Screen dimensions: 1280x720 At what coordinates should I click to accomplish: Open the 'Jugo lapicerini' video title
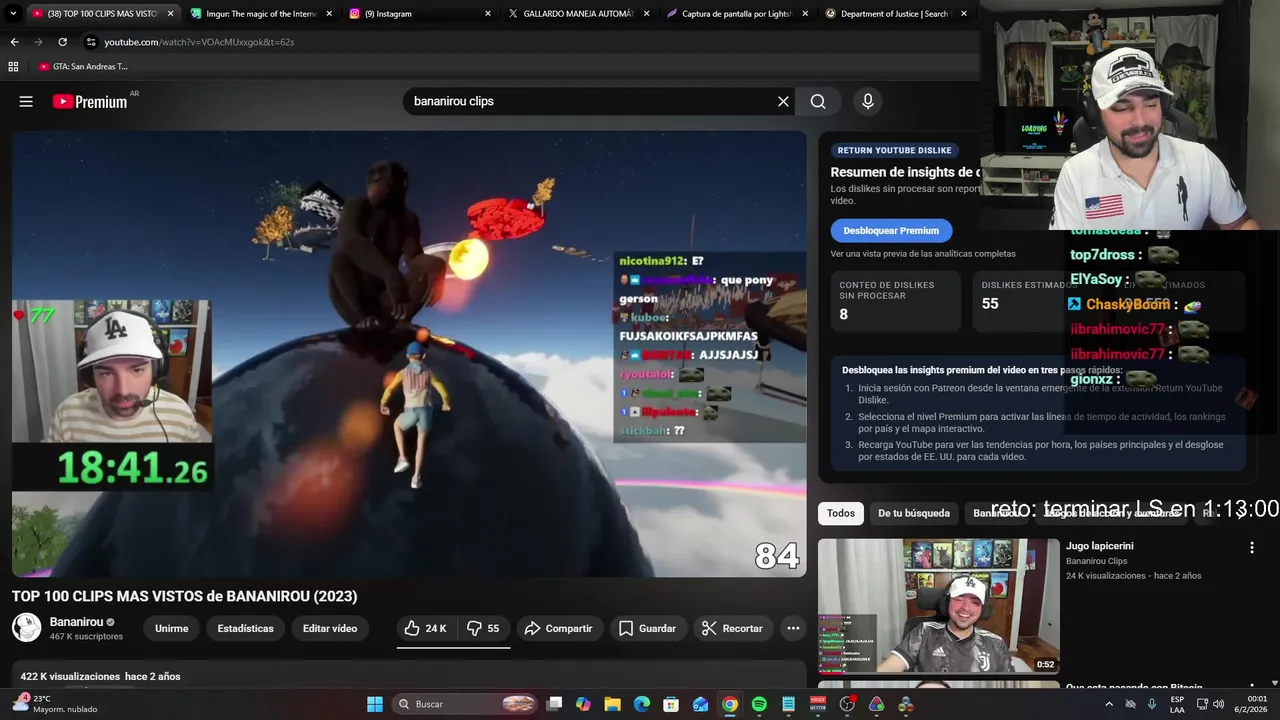click(1099, 546)
